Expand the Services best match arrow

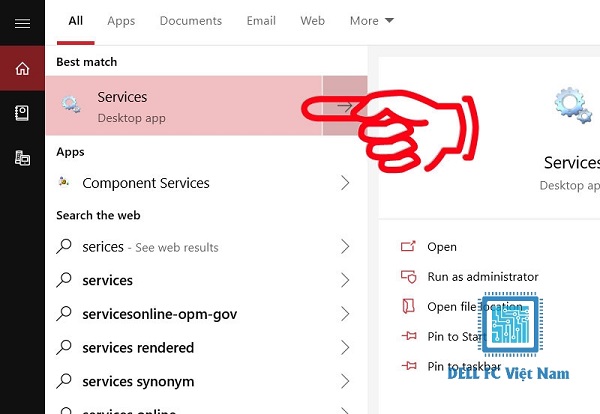click(345, 106)
